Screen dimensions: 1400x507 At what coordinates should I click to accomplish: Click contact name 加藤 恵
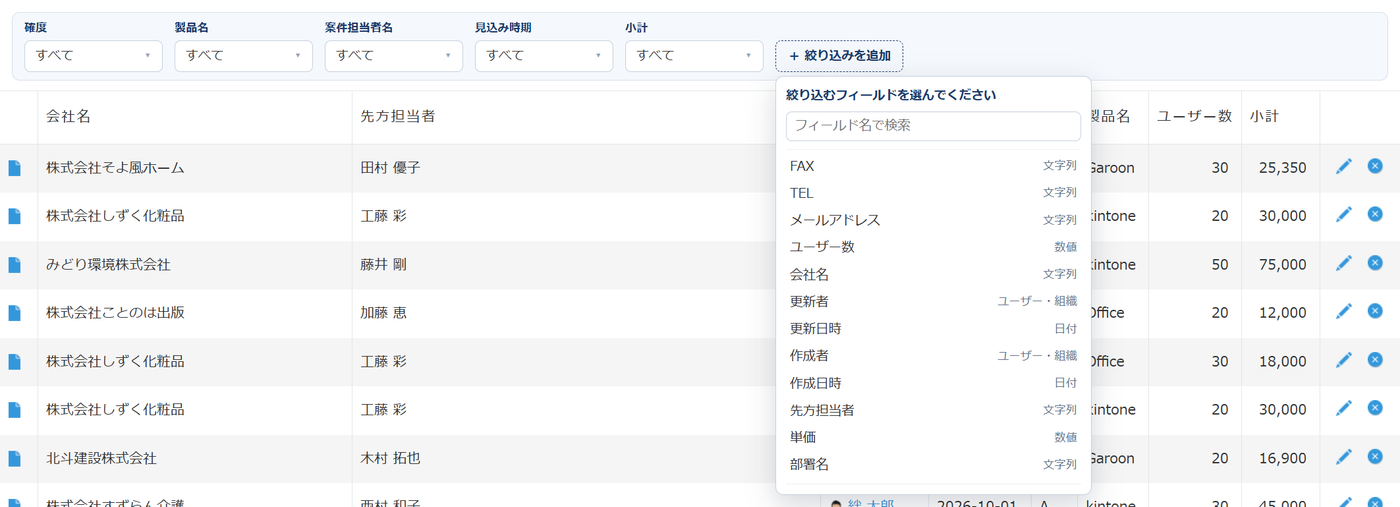(383, 313)
